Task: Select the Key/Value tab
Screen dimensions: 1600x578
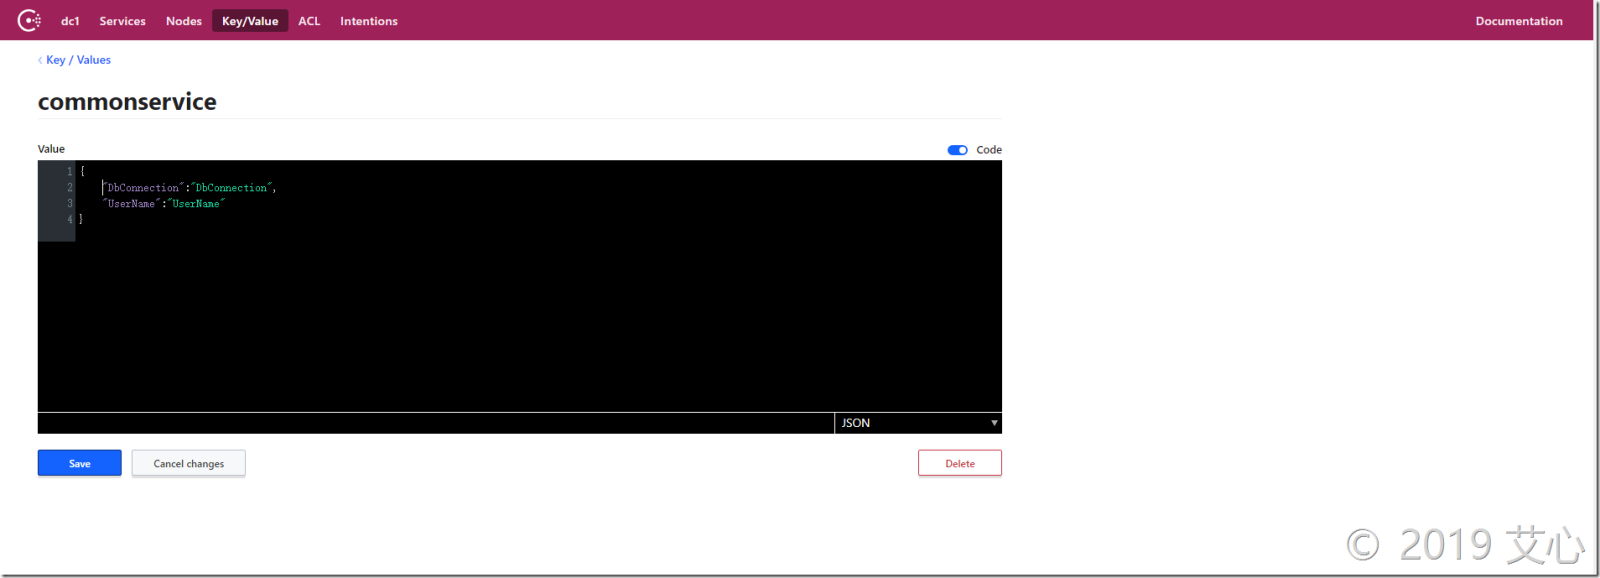Action: pos(250,21)
